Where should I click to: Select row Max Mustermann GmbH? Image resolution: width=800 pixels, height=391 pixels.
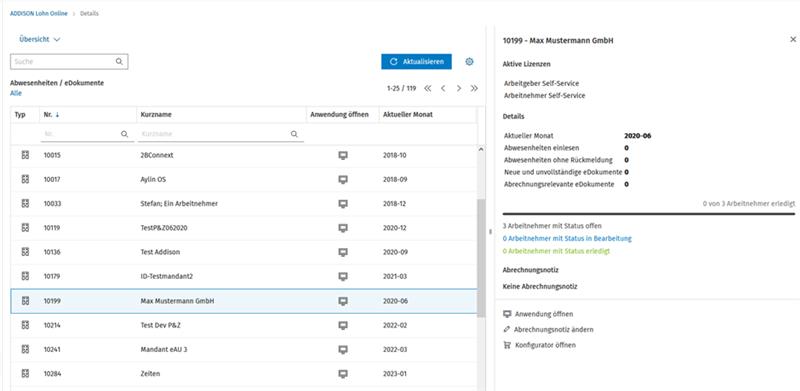click(x=244, y=301)
